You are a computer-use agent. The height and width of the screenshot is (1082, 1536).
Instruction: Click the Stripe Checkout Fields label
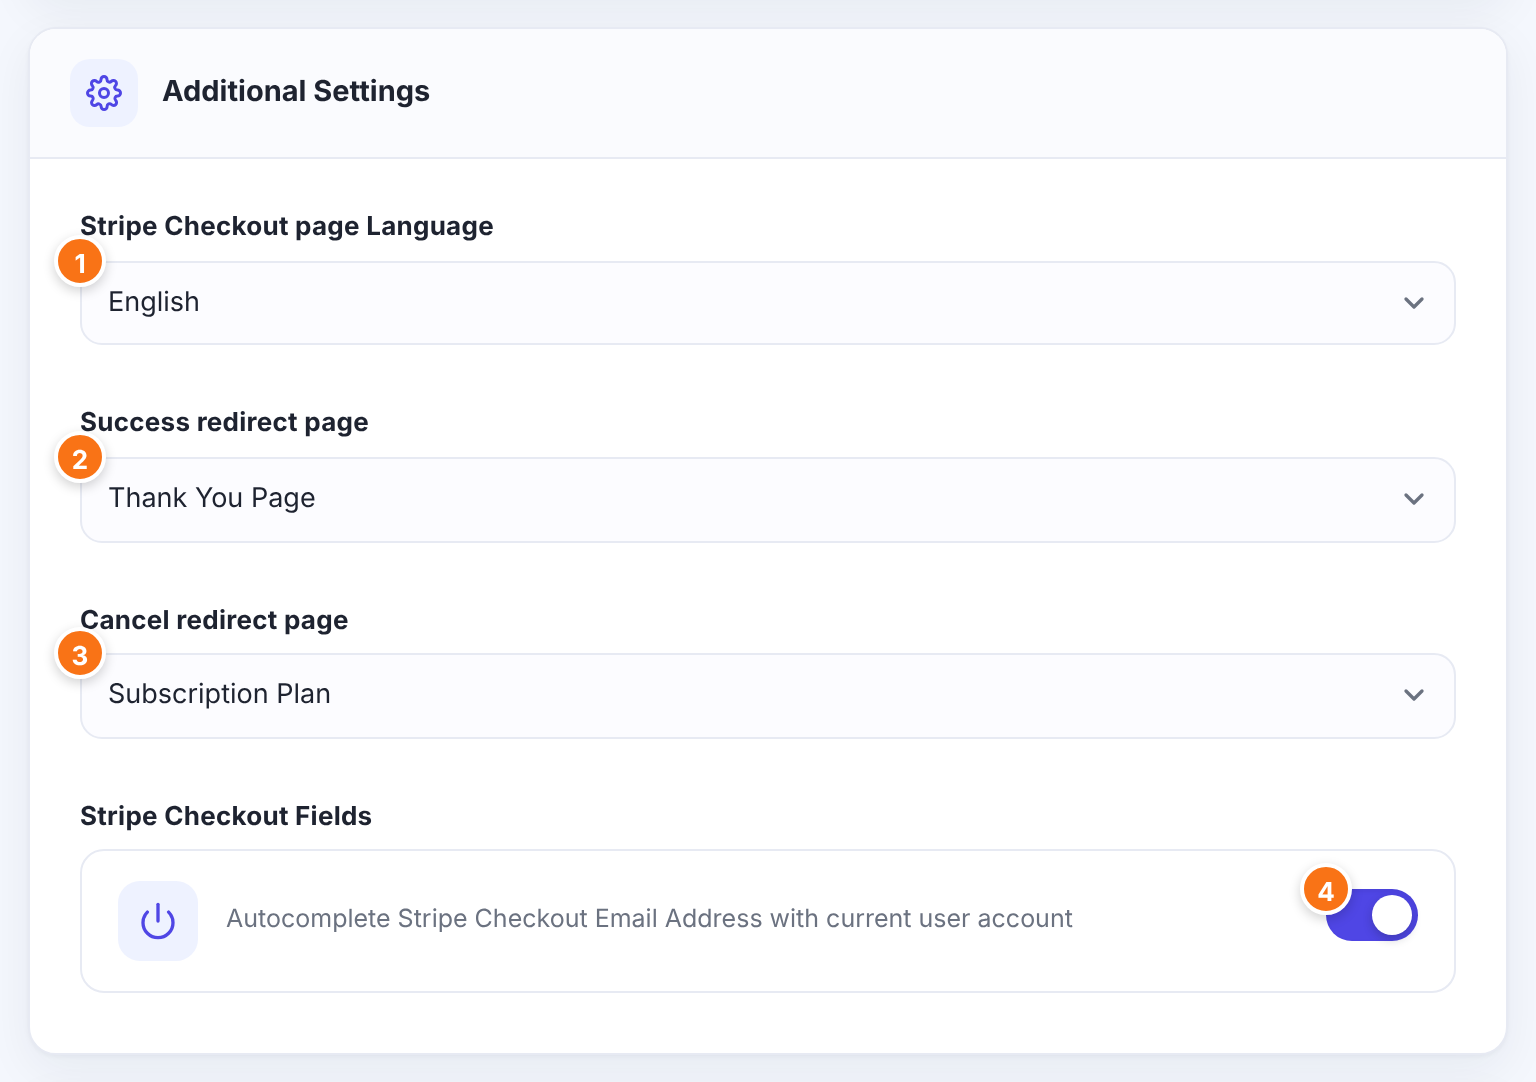pyautogui.click(x=226, y=816)
